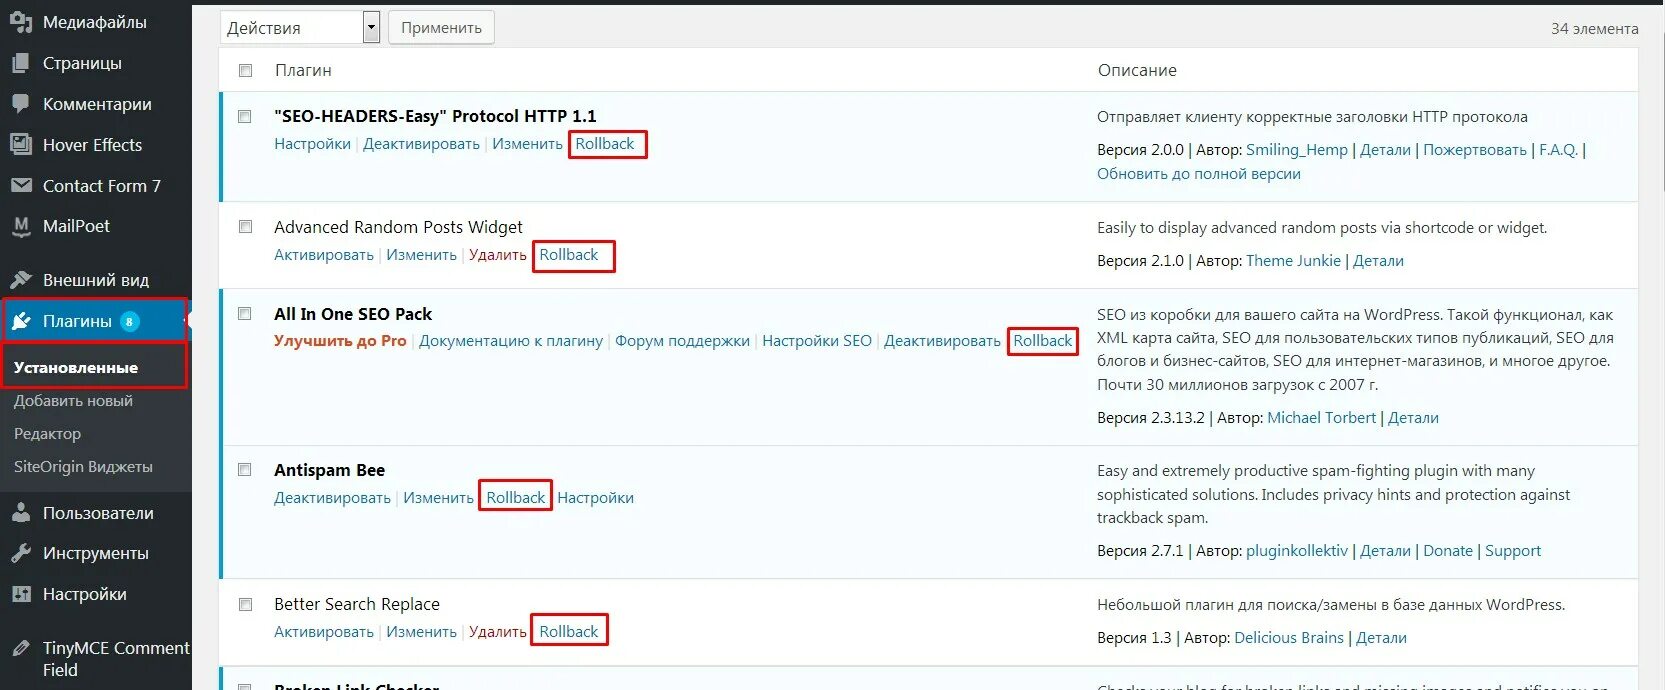The image size is (1665, 690).
Task: Click the Plugins plug icon
Action: (x=21, y=321)
